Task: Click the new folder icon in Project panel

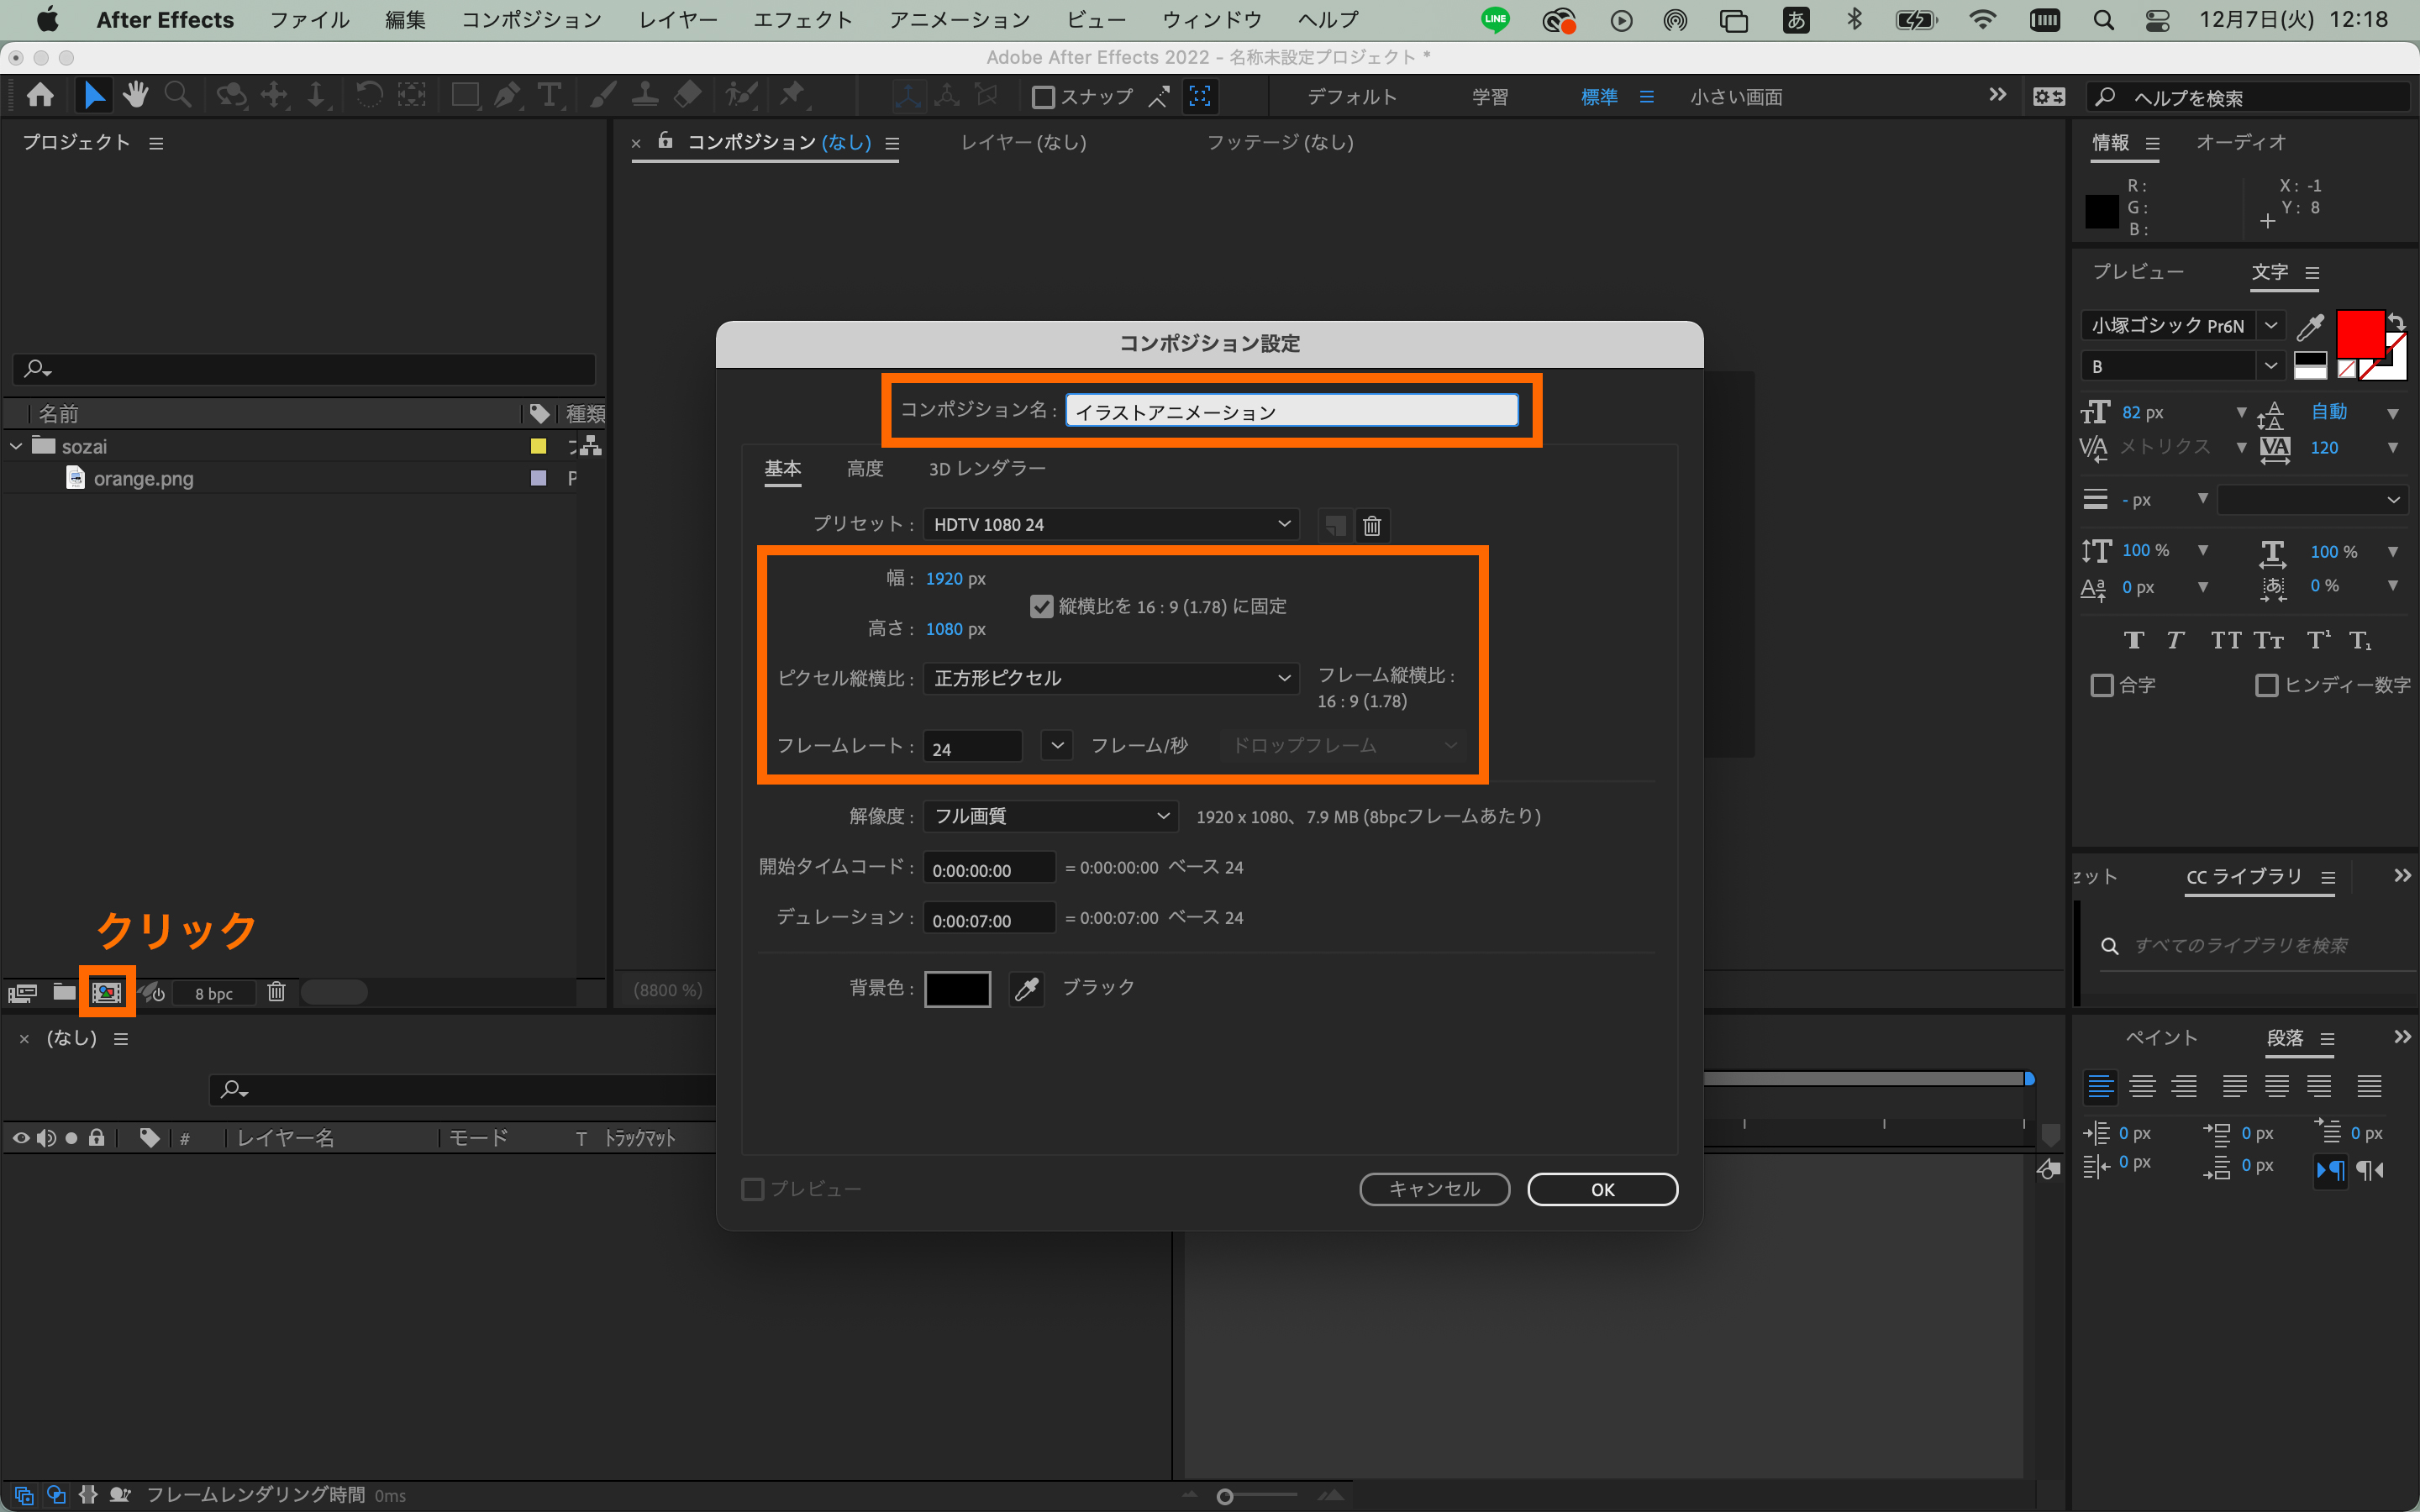Action: [x=64, y=992]
